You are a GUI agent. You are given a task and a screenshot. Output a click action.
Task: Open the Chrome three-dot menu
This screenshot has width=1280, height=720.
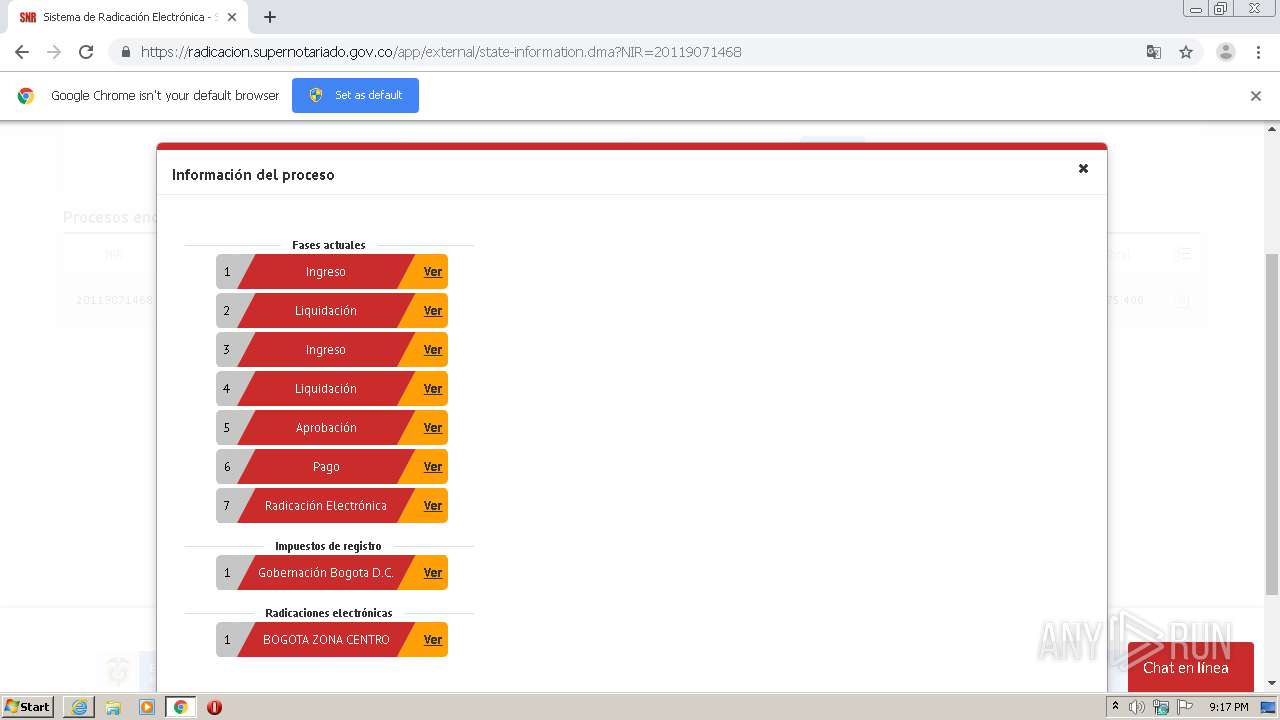pyautogui.click(x=1259, y=52)
